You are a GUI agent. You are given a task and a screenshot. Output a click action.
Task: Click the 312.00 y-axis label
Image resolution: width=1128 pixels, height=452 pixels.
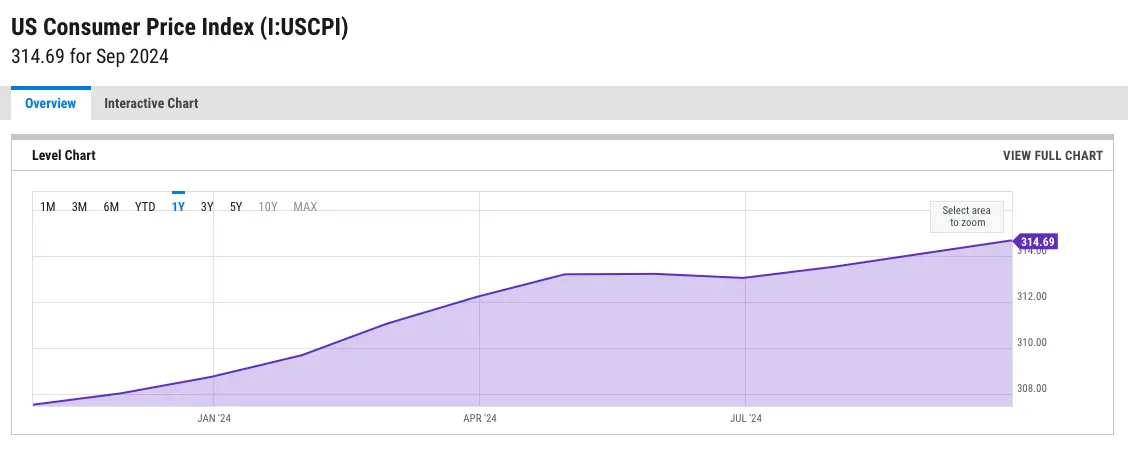click(x=1032, y=296)
